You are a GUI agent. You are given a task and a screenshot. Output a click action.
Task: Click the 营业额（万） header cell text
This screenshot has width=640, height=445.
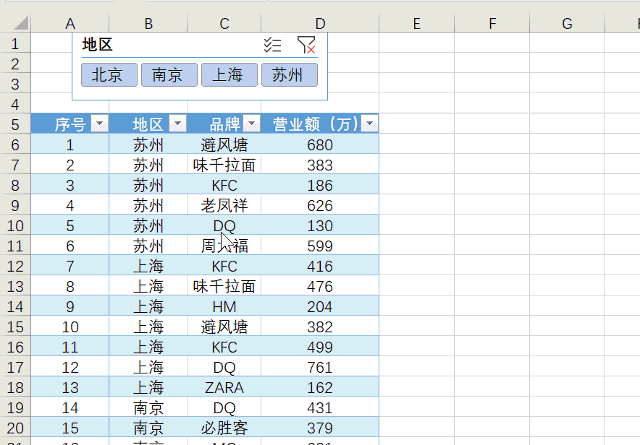point(316,124)
